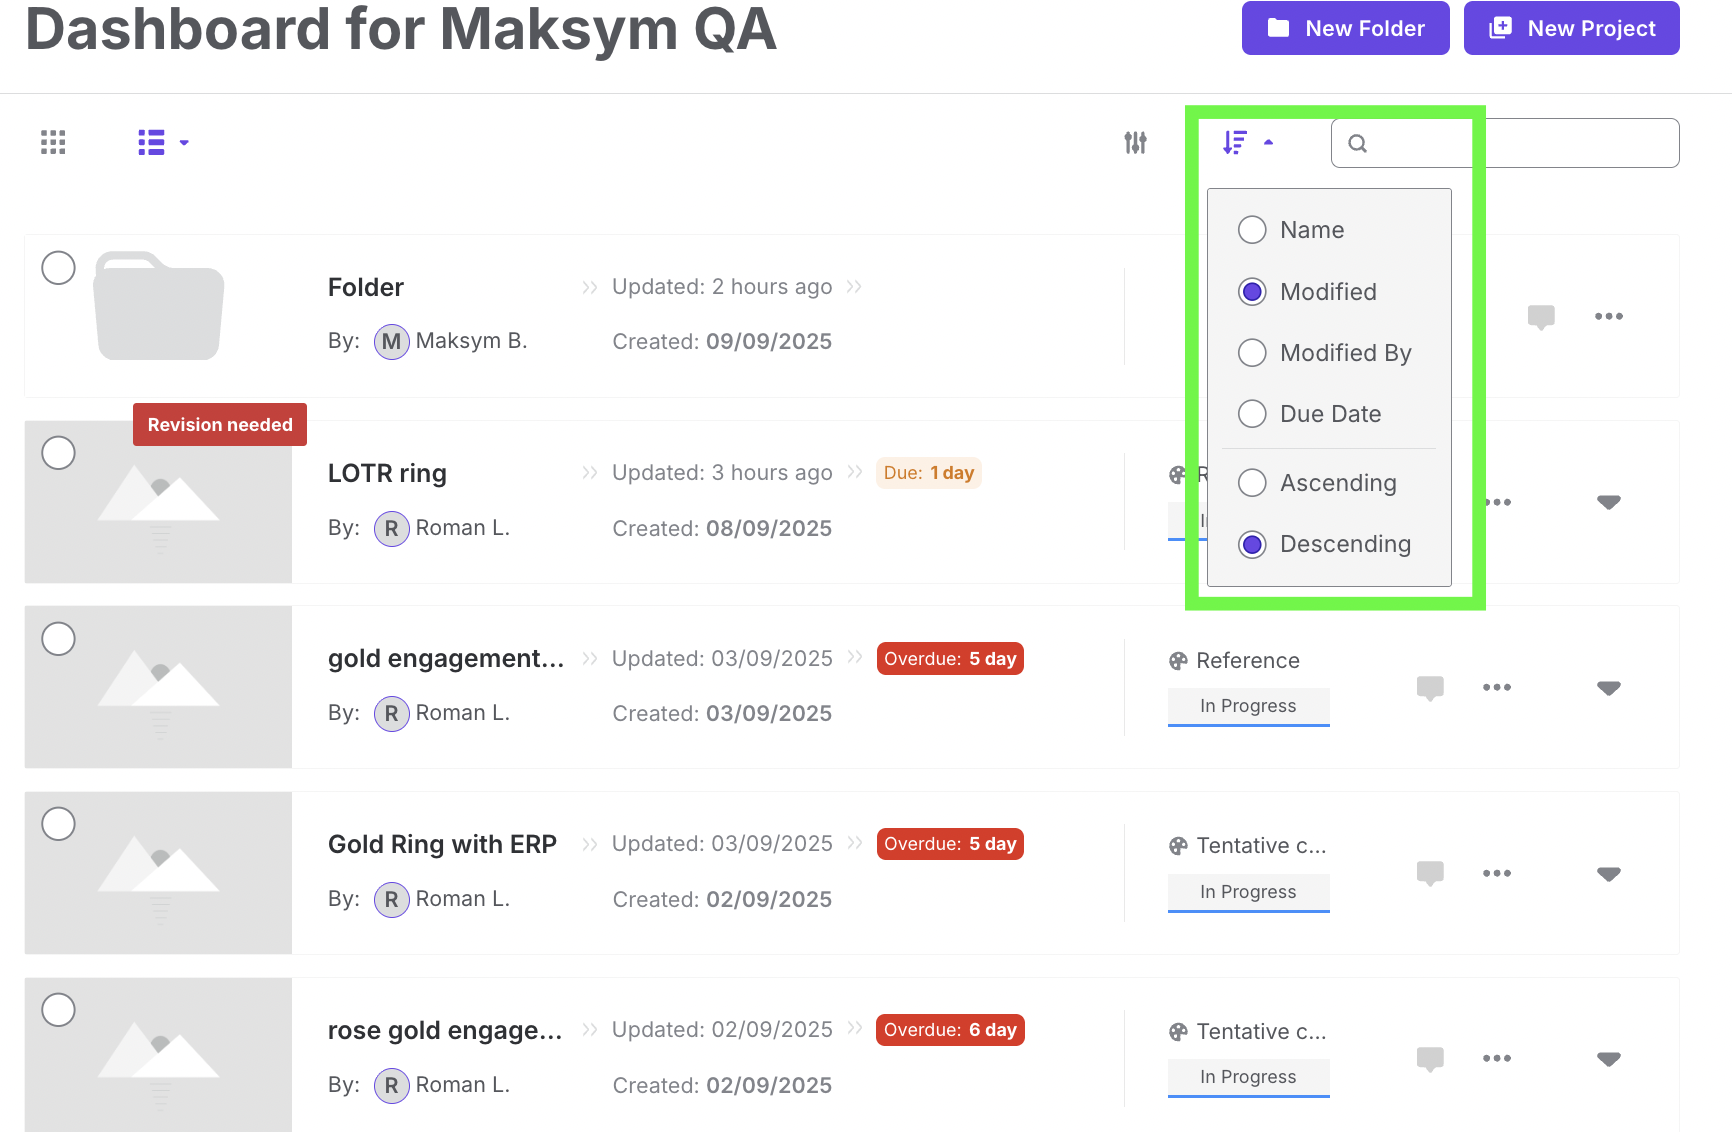The image size is (1732, 1132).
Task: Switch to grid view layout
Action: coord(53,143)
